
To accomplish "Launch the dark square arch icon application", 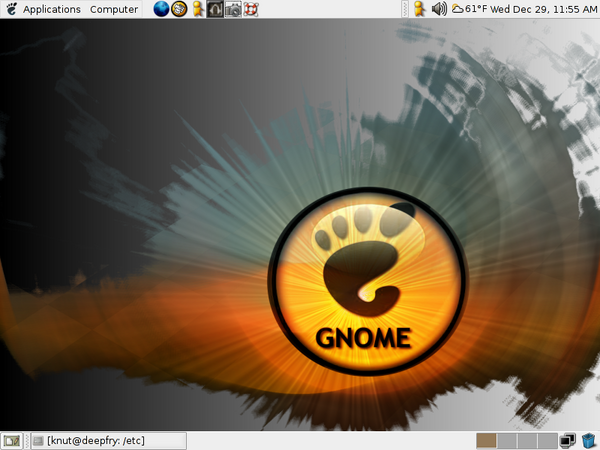I will [x=215, y=9].
